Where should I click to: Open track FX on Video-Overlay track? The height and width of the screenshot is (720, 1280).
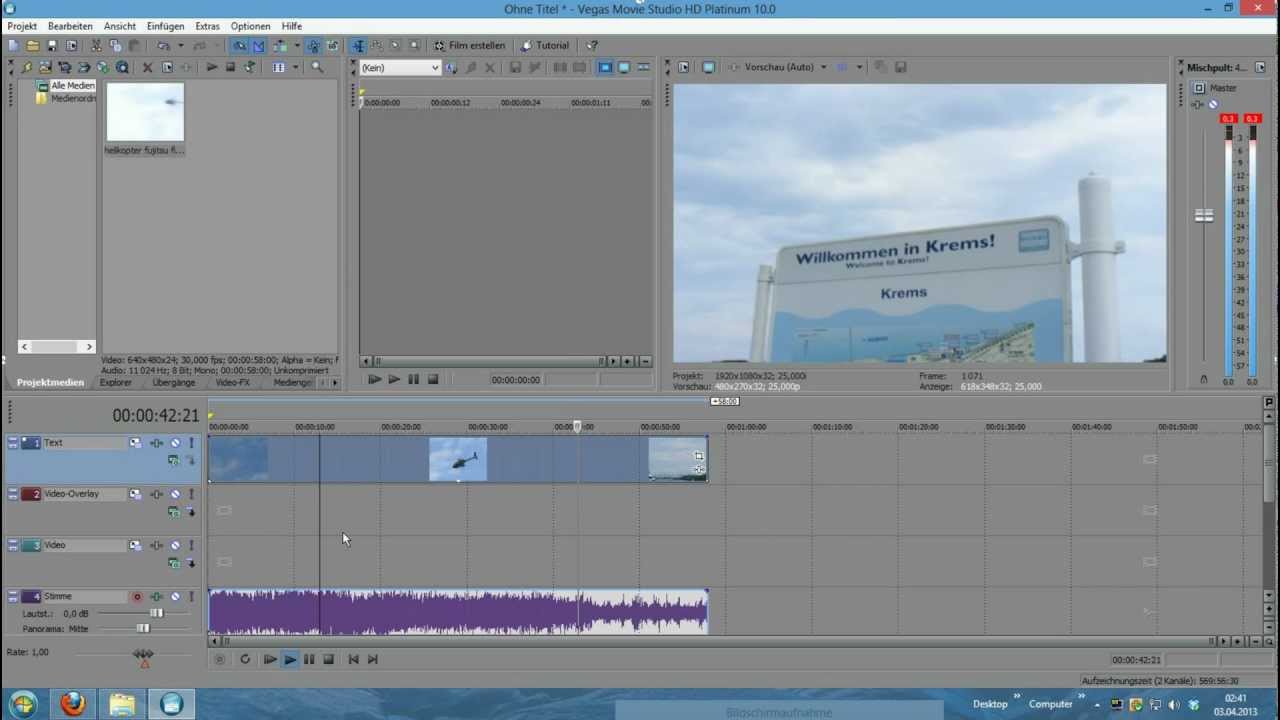pyautogui.click(x=156, y=494)
